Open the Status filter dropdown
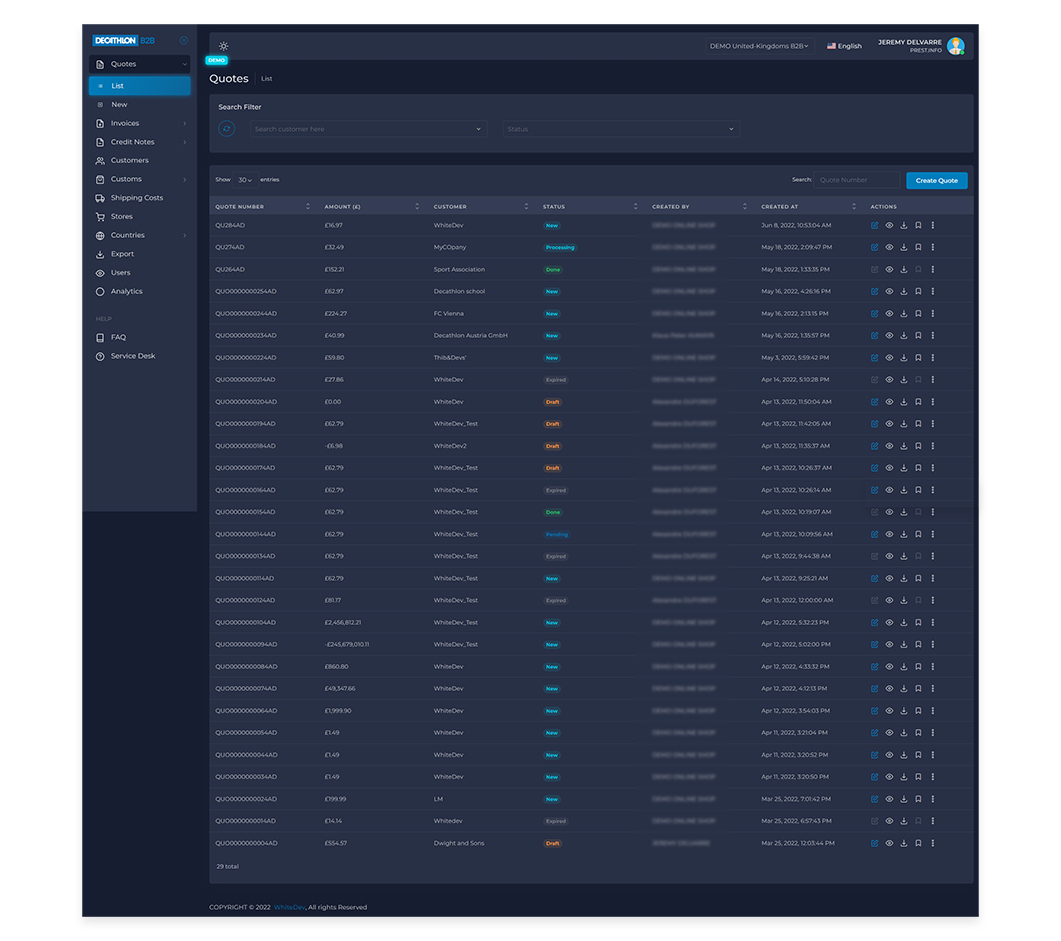The image size is (1061, 941). point(620,129)
